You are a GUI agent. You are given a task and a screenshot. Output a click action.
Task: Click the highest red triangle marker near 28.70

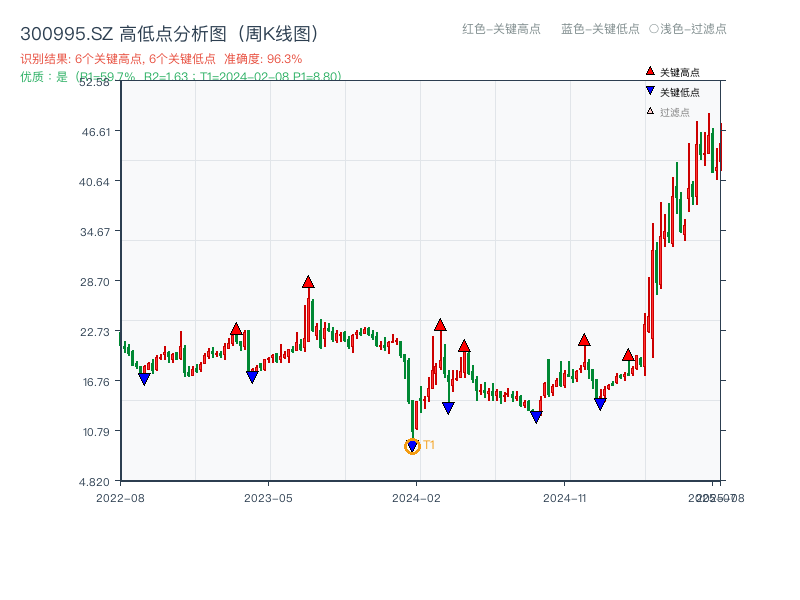[309, 282]
